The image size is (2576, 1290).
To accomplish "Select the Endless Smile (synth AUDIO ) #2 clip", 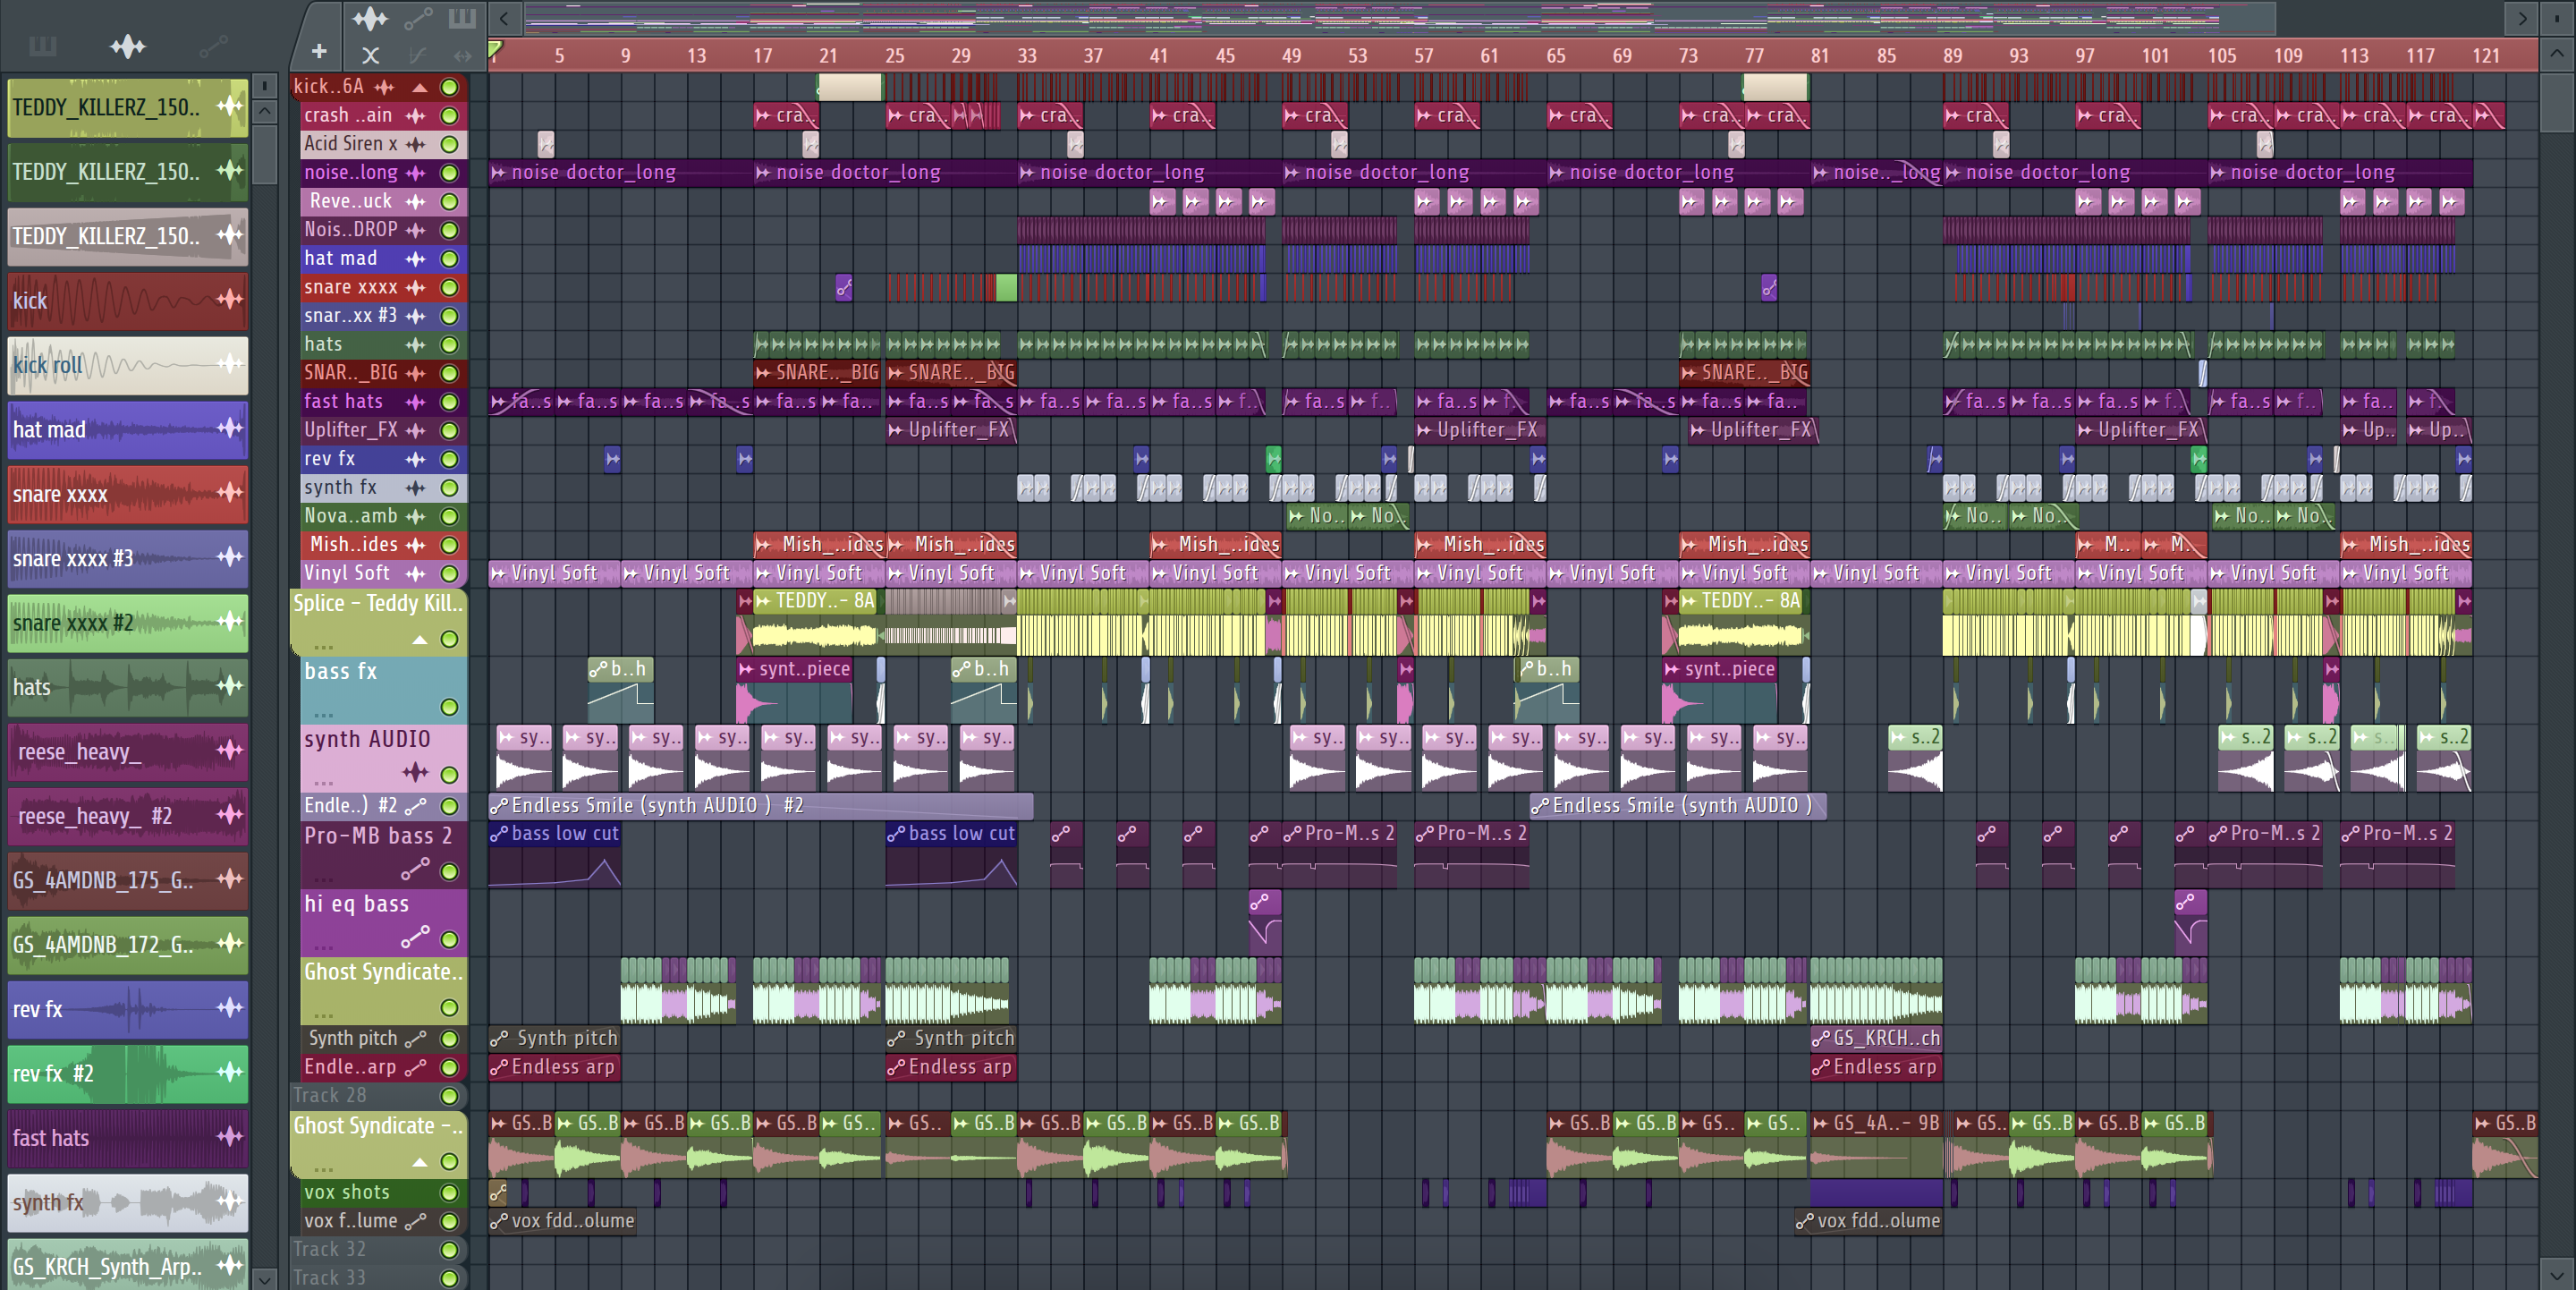I will 760,806.
